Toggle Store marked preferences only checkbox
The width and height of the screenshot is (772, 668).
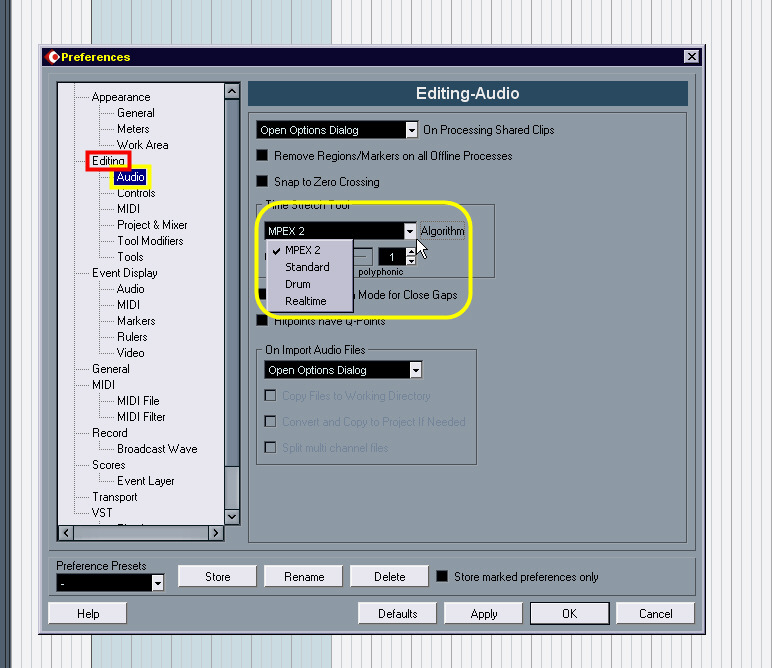442,576
